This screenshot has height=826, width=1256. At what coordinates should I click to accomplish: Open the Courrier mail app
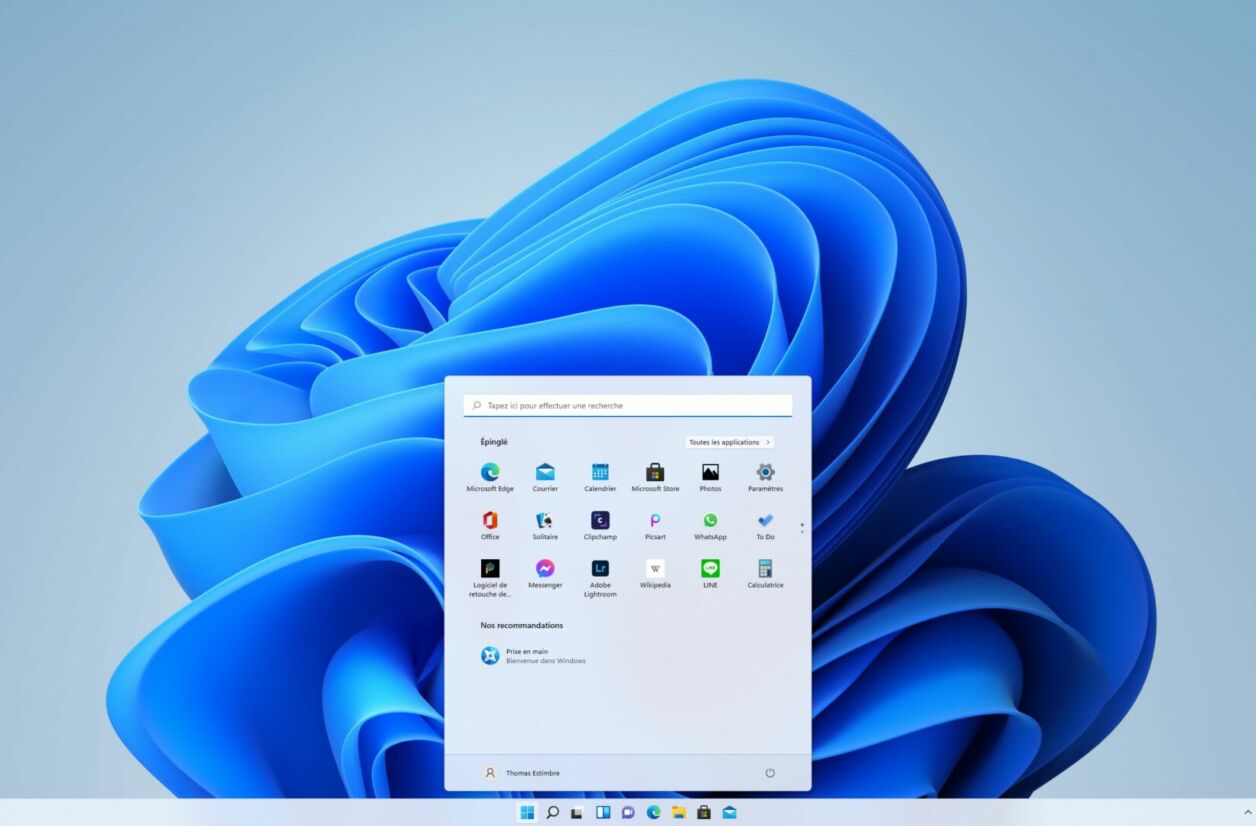pyautogui.click(x=545, y=477)
